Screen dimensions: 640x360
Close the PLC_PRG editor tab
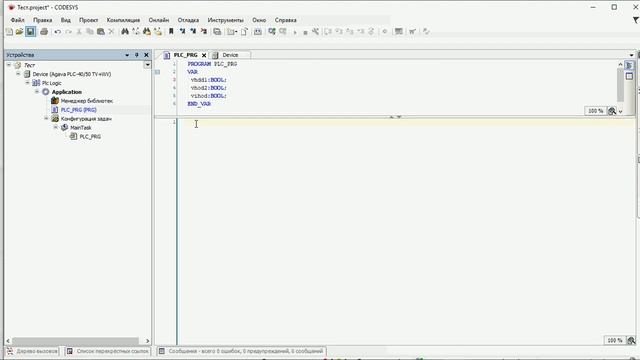204,55
